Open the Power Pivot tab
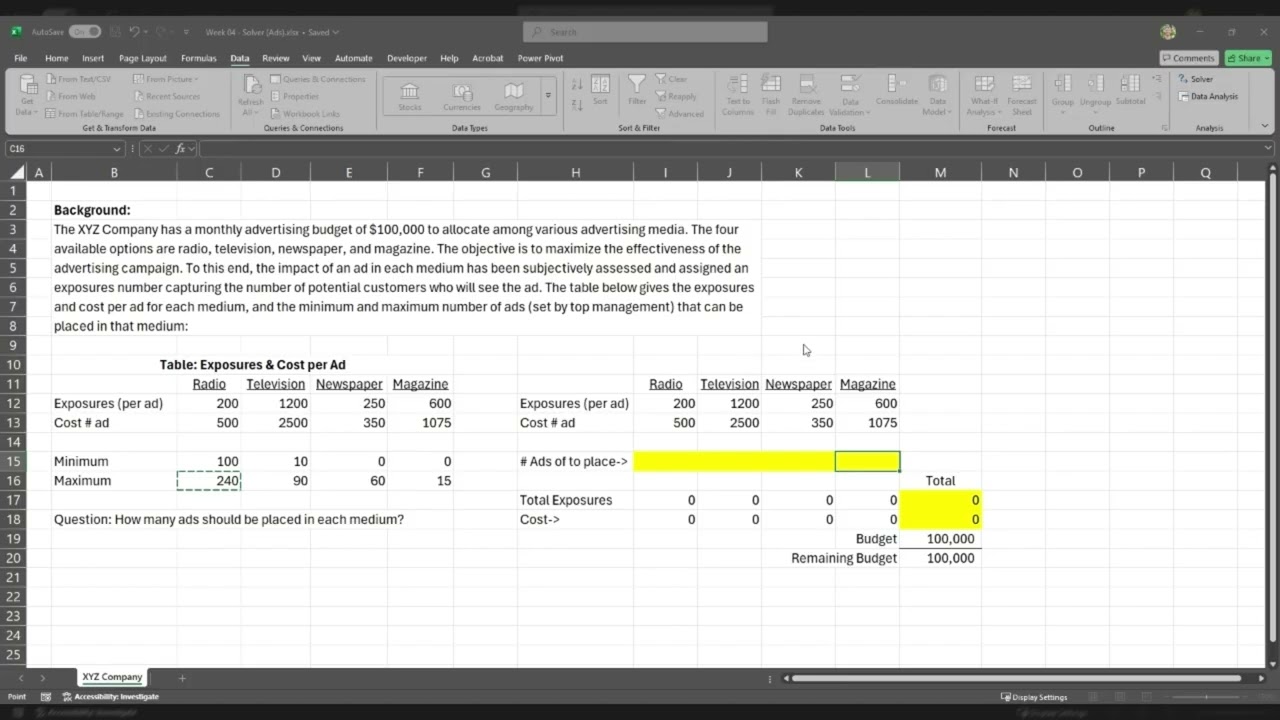 (540, 58)
